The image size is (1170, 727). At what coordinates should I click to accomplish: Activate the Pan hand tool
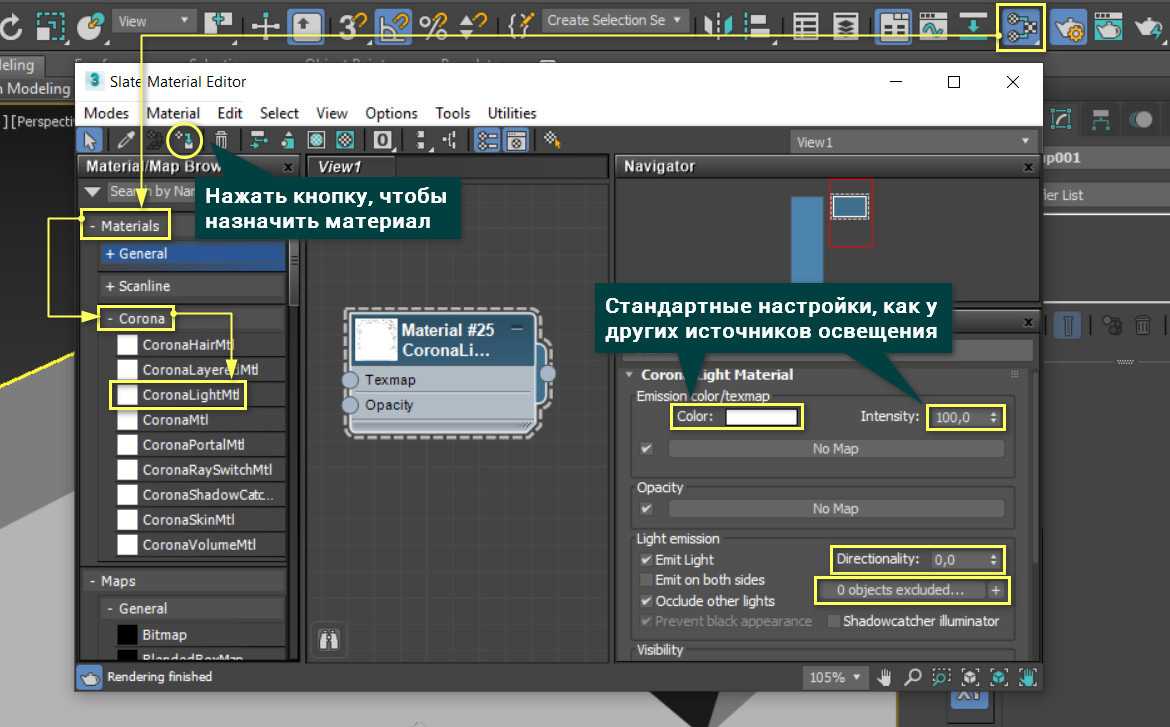pos(885,677)
